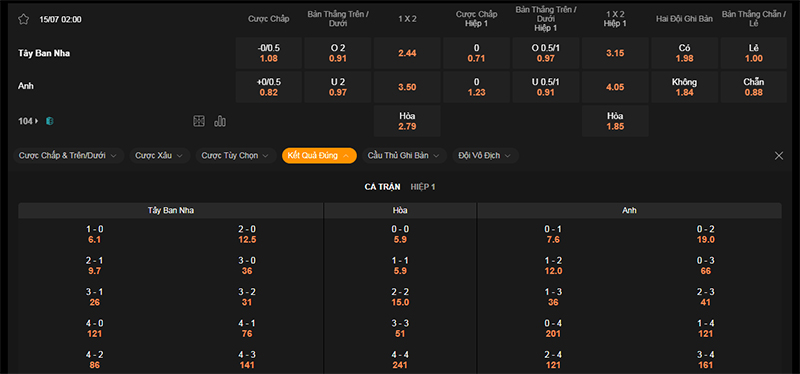The width and height of the screenshot is (800, 374).
Task: Open Cược Chấp & Trên/Dưới dropdown
Action: pos(68,156)
